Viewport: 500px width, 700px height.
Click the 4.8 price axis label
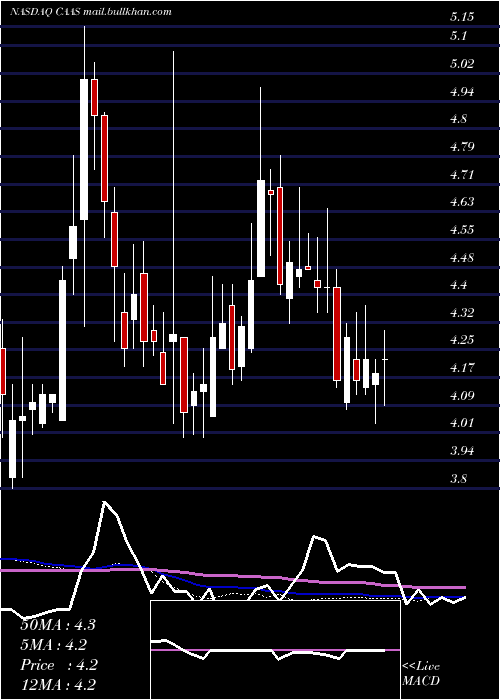click(x=459, y=119)
